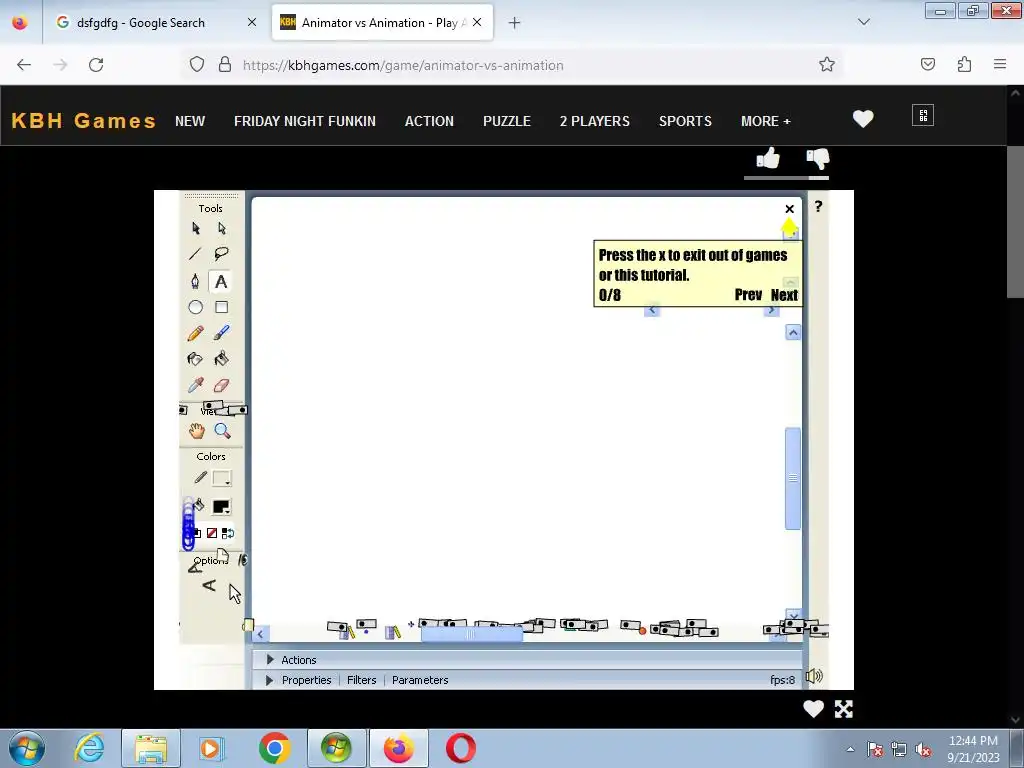Image resolution: width=1024 pixels, height=768 pixels.
Task: Open the Properties tab
Action: click(306, 680)
